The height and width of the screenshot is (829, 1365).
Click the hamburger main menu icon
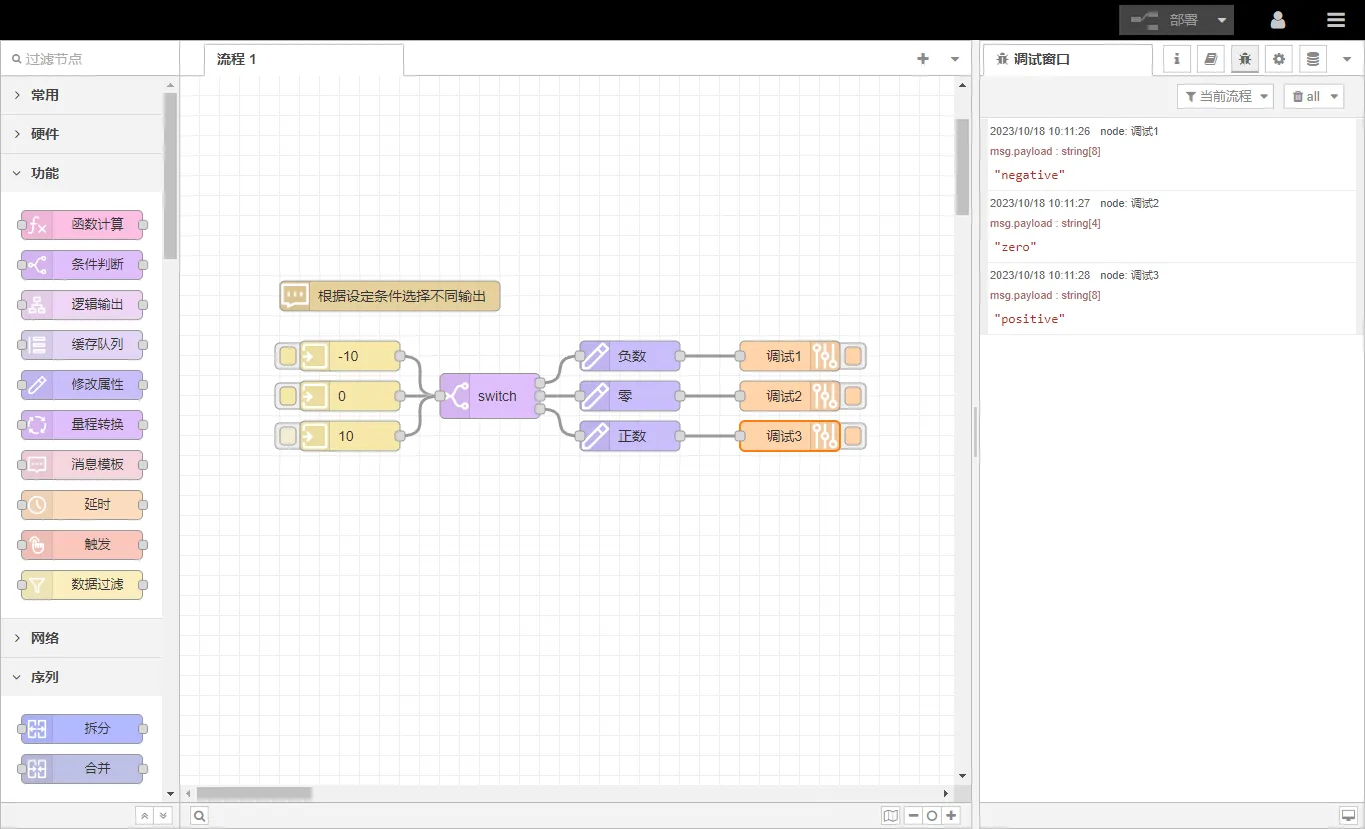click(x=1336, y=20)
